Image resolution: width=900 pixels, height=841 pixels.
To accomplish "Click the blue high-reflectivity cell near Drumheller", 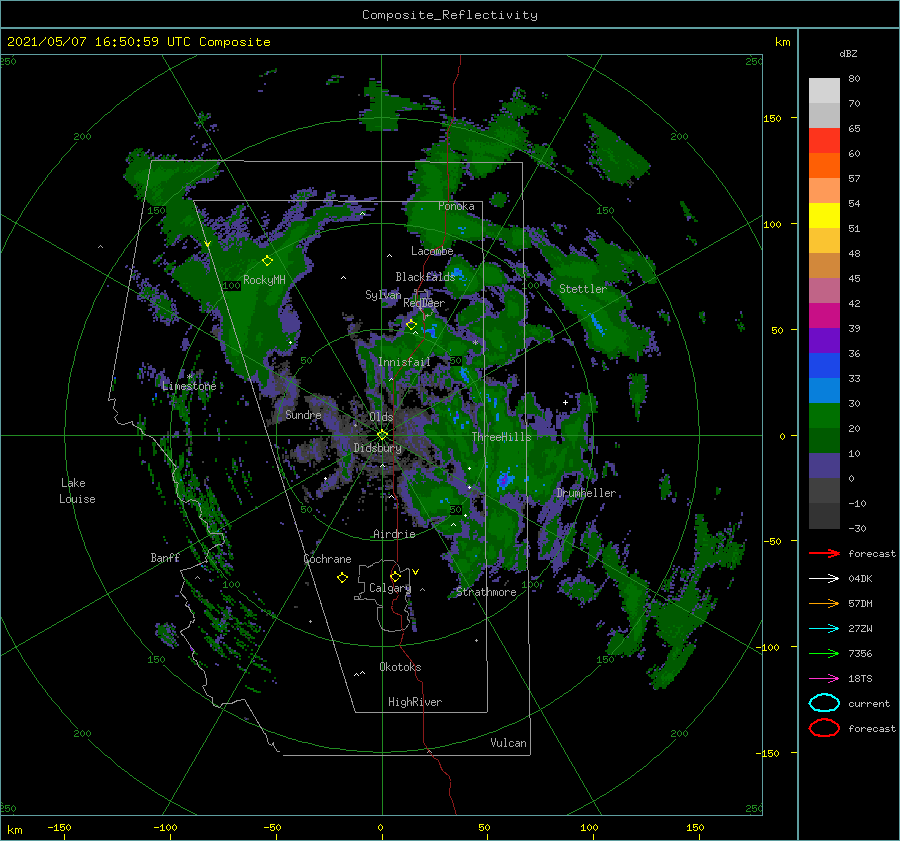I will click(505, 480).
